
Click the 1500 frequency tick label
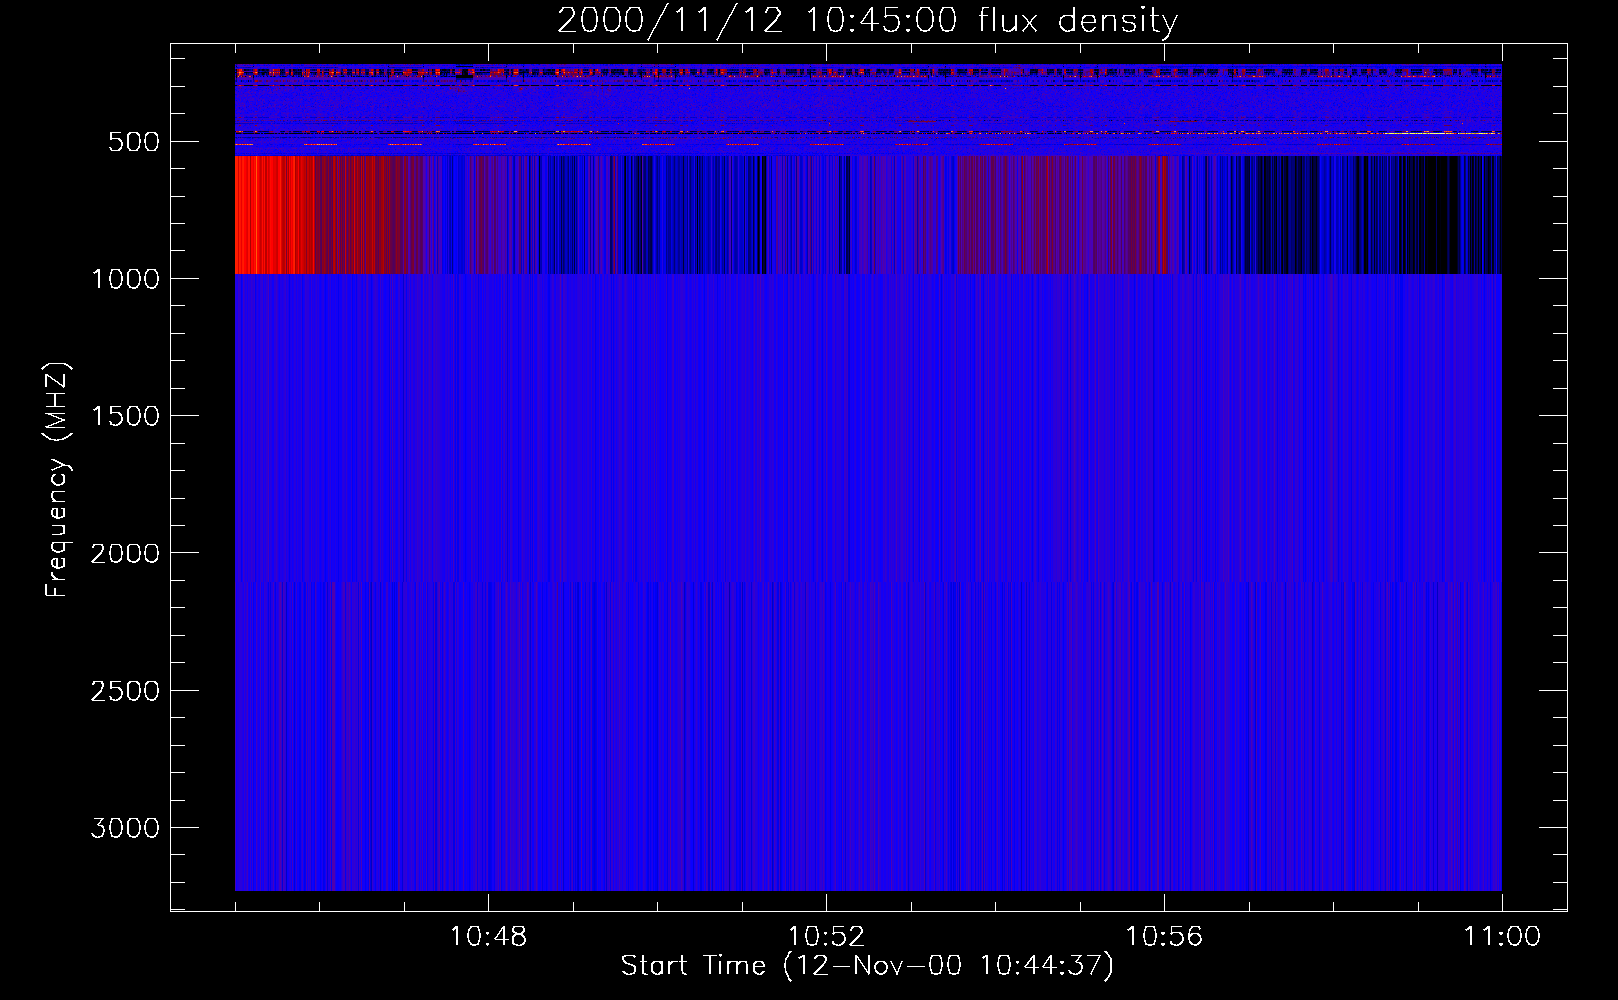pyautogui.click(x=125, y=416)
